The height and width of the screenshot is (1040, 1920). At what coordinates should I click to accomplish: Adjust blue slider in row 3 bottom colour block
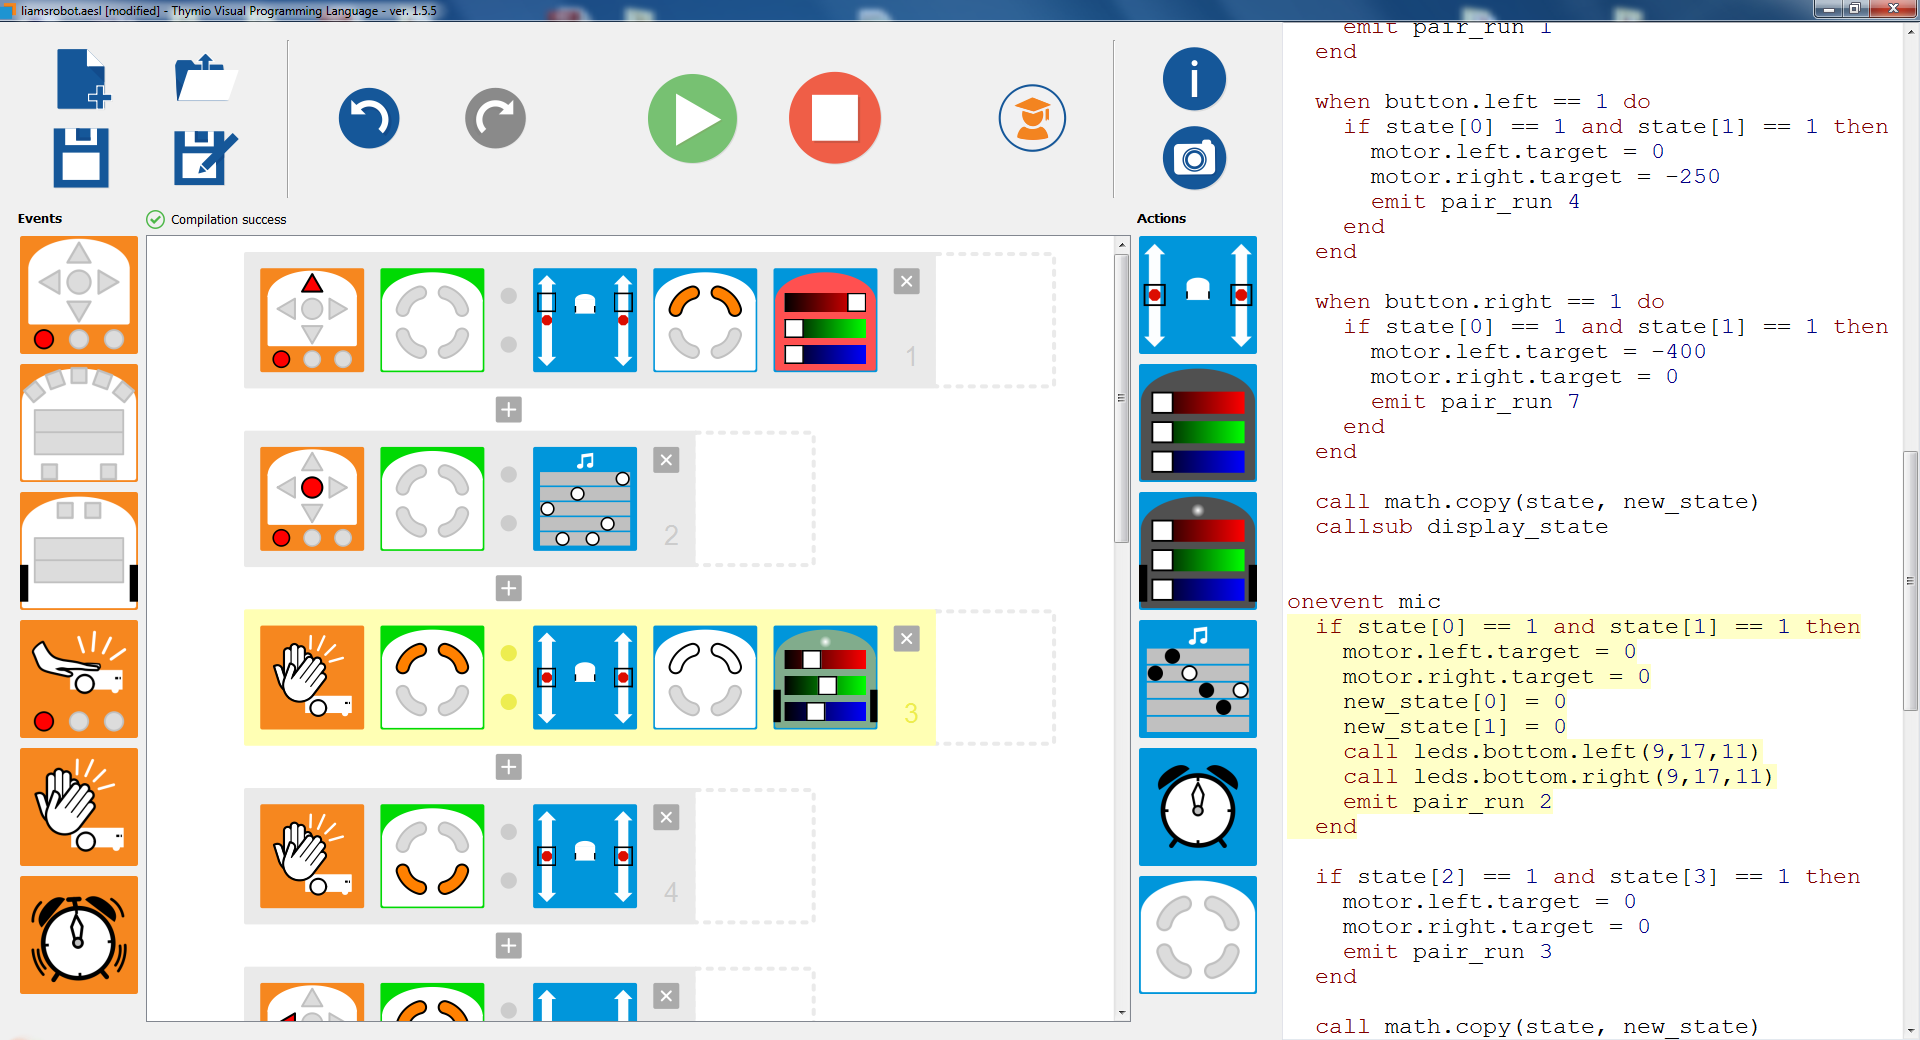pos(825,711)
